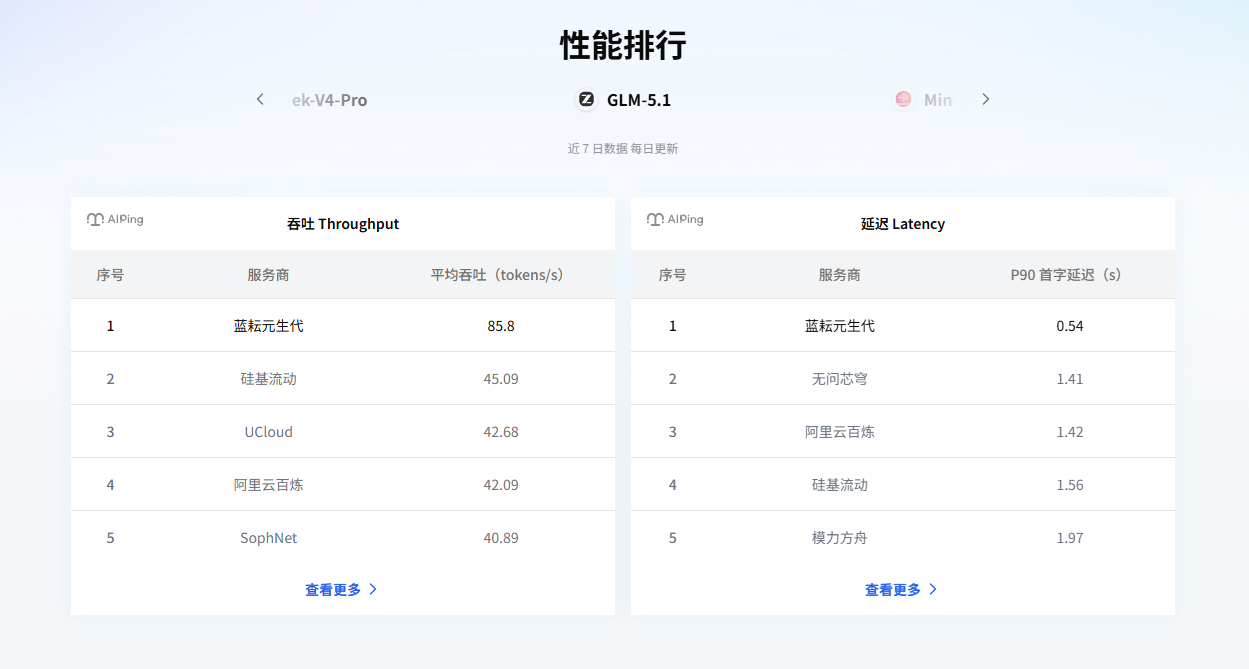Go to the next model with the right arrow
The image size is (1249, 669).
point(986,99)
